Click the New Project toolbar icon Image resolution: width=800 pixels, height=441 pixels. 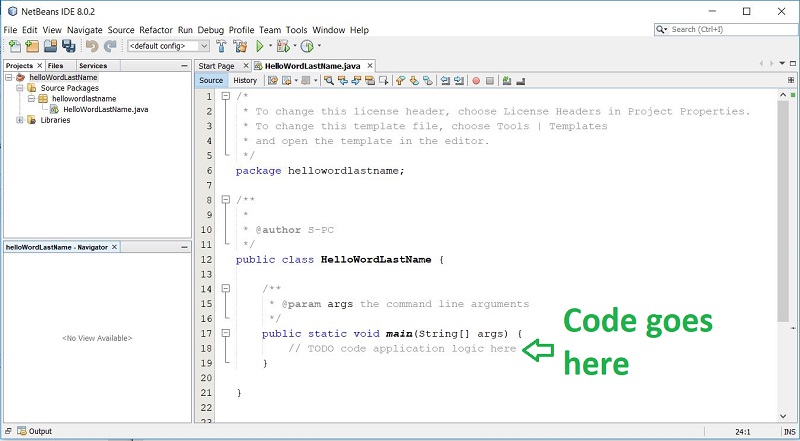coord(32,46)
